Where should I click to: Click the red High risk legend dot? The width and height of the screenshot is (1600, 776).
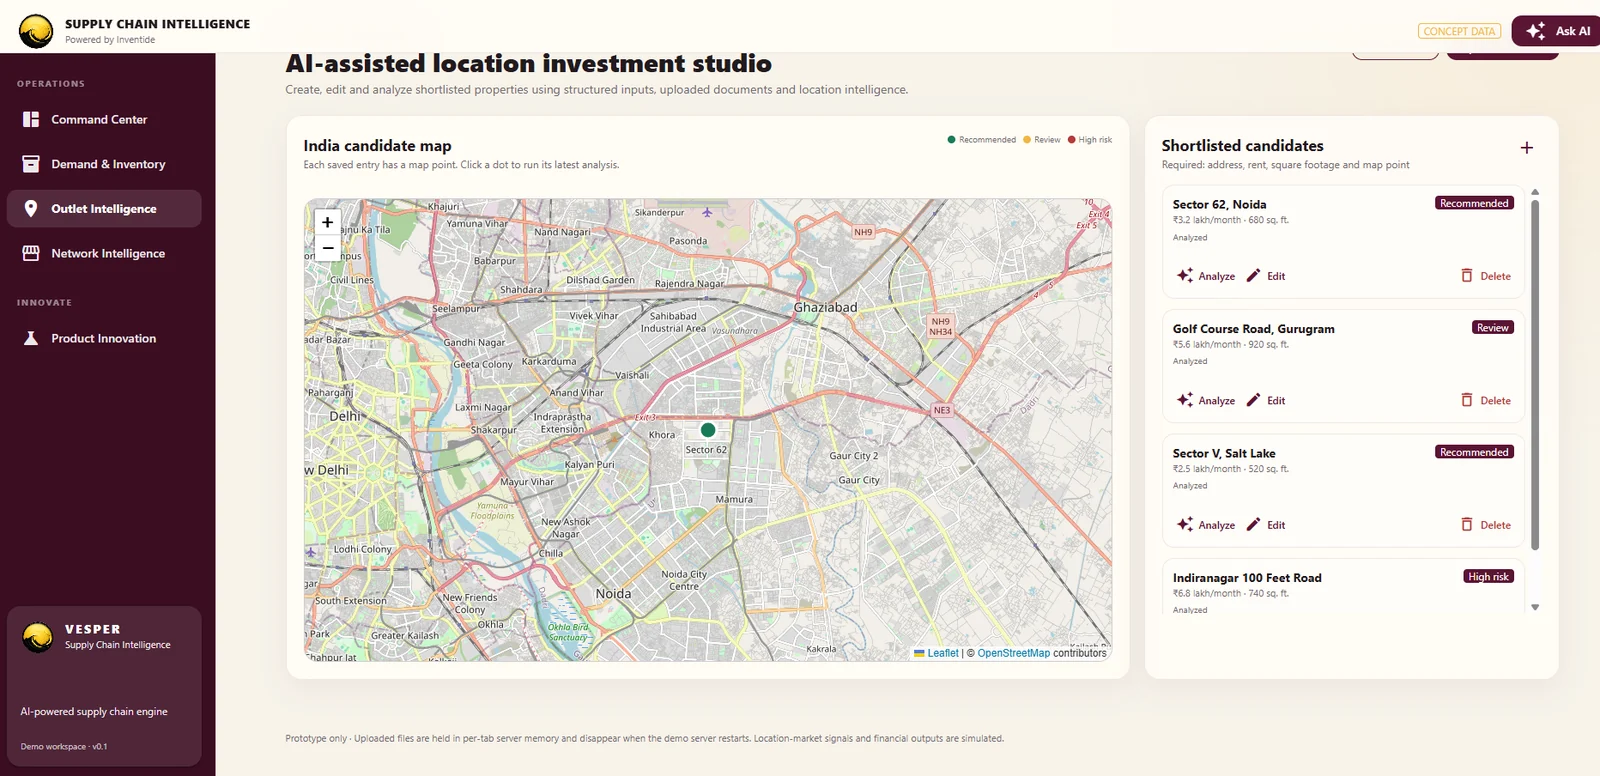1071,140
